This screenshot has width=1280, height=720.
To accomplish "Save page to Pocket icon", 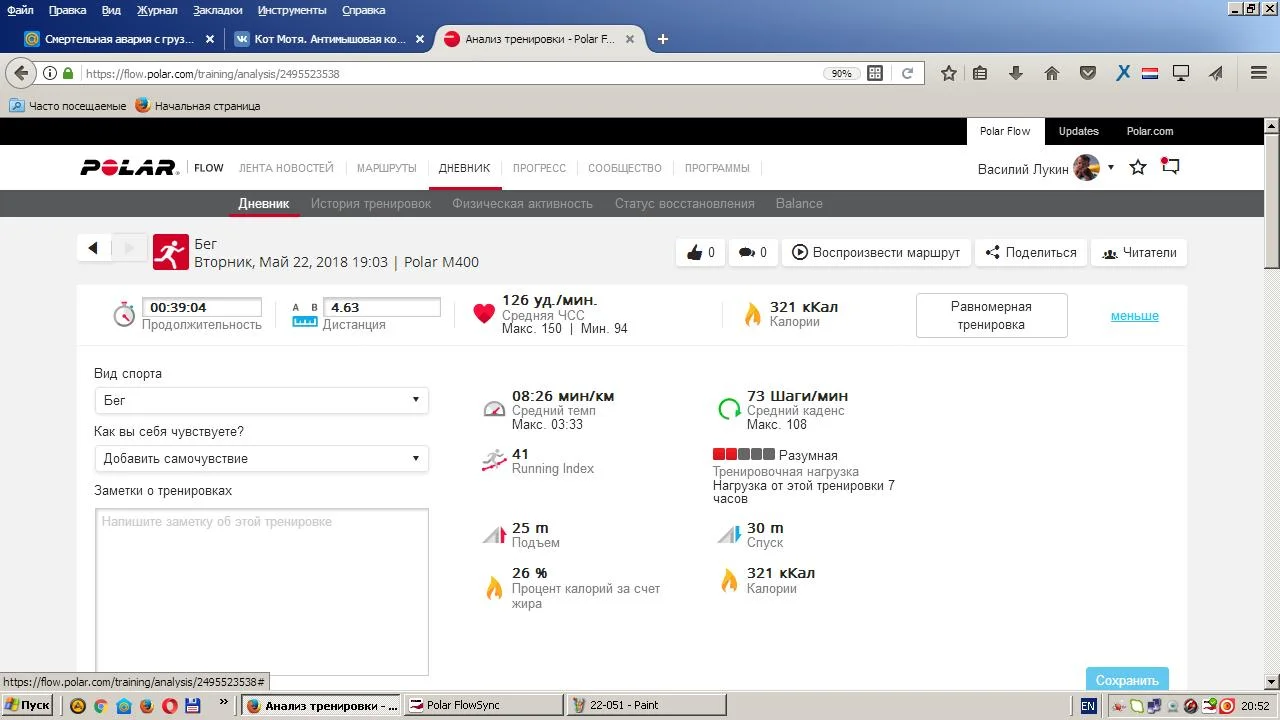I will click(x=1088, y=73).
